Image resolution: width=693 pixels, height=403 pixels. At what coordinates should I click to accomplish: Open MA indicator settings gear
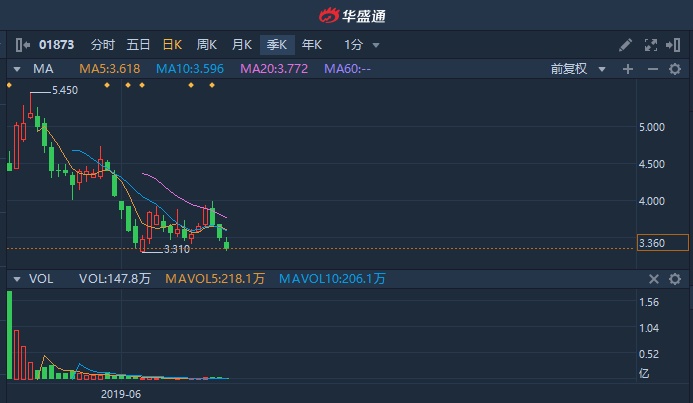coord(674,69)
